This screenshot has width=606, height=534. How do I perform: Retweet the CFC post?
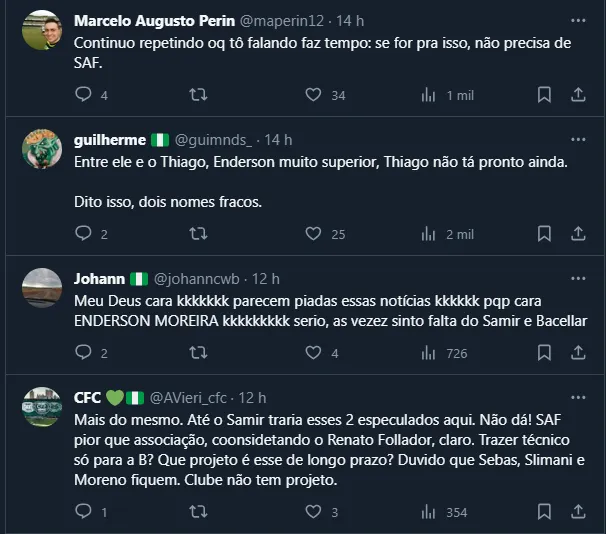[198, 512]
